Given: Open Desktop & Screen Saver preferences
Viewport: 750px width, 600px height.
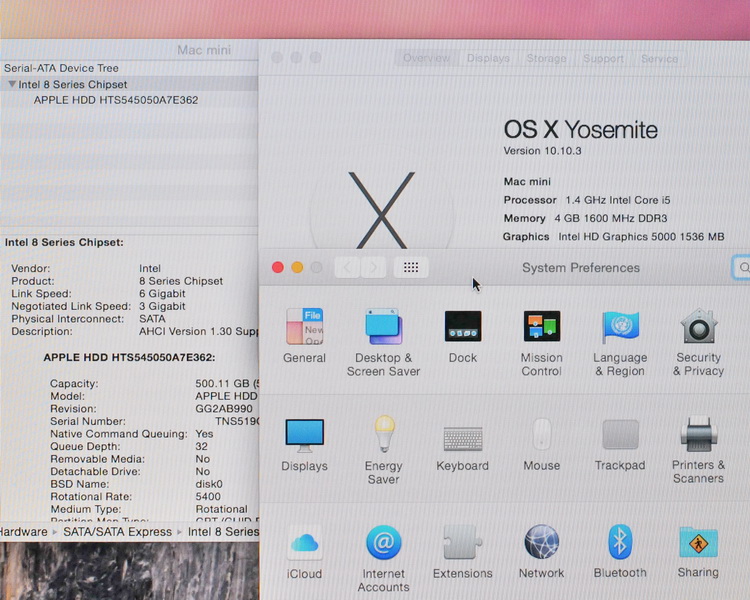Looking at the screenshot, I should [x=383, y=342].
